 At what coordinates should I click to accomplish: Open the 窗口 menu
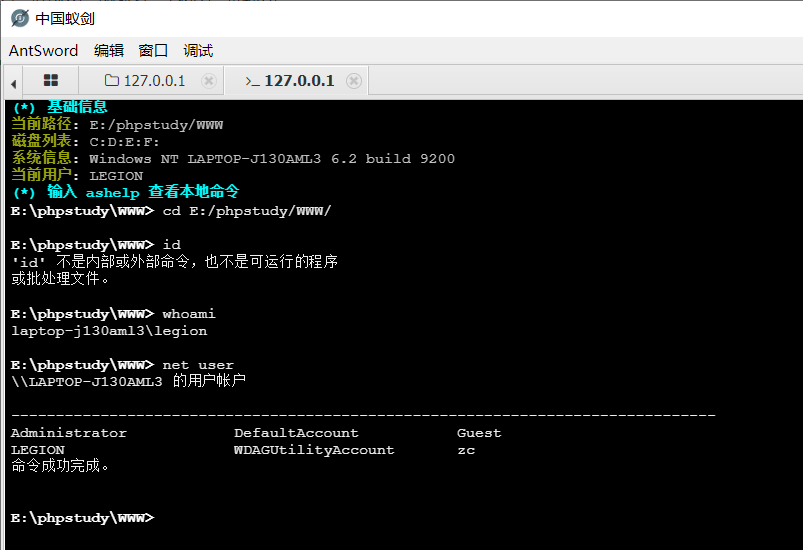point(153,51)
